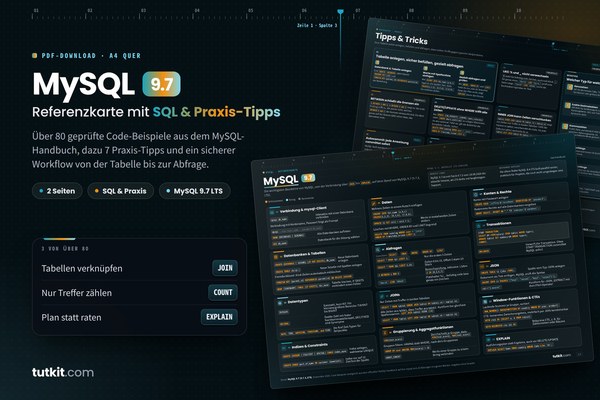600x400 pixels.
Task: Click the 9.7 version badge beside the large MySQL title
Action: pos(161,84)
